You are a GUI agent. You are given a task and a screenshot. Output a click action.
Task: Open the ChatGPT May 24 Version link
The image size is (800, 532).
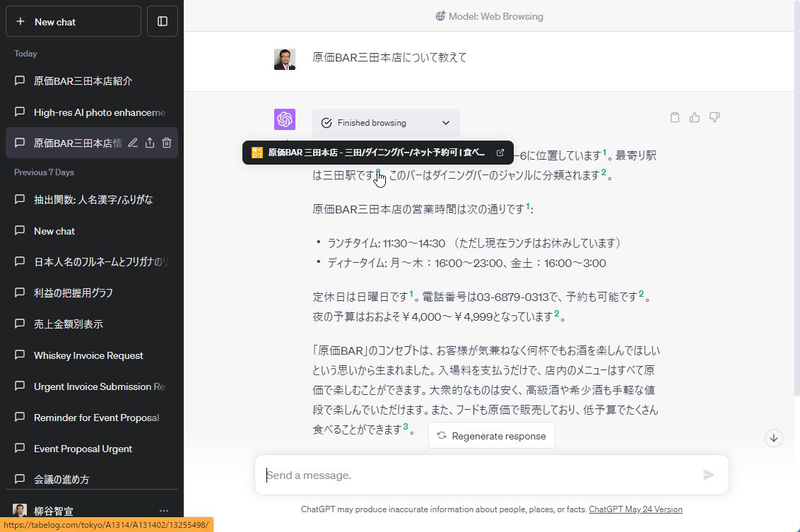click(x=635, y=509)
